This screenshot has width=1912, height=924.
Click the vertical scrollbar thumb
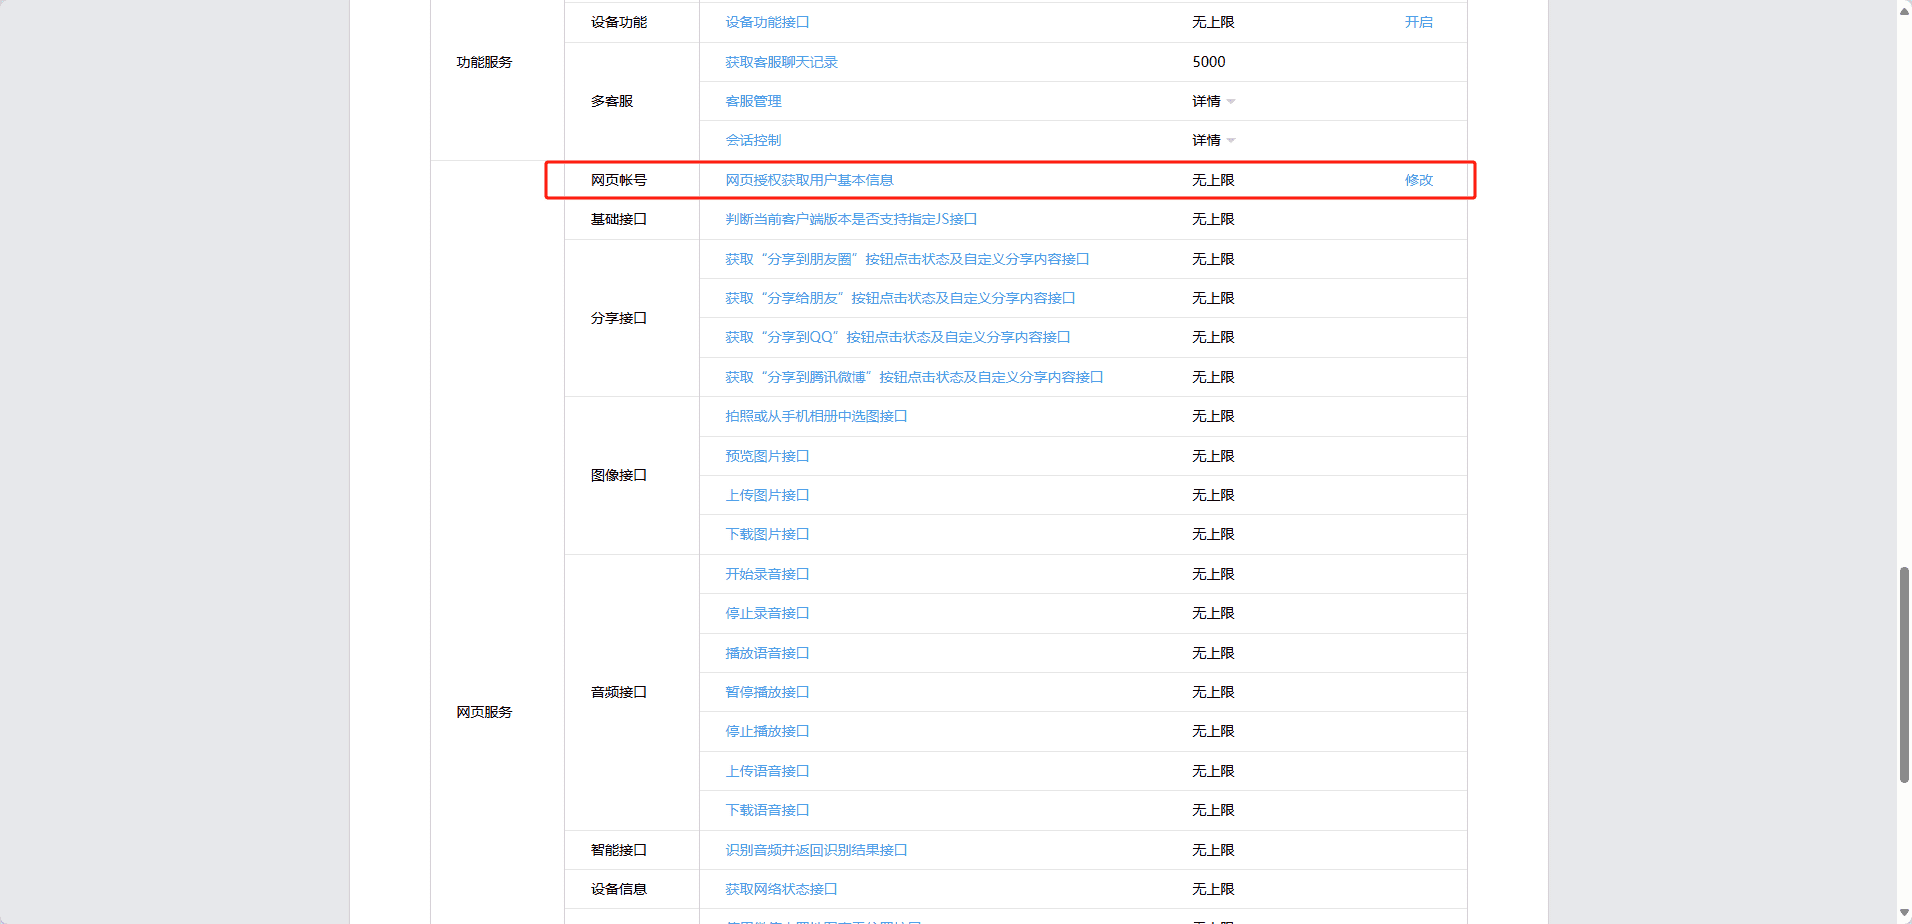tap(1904, 675)
